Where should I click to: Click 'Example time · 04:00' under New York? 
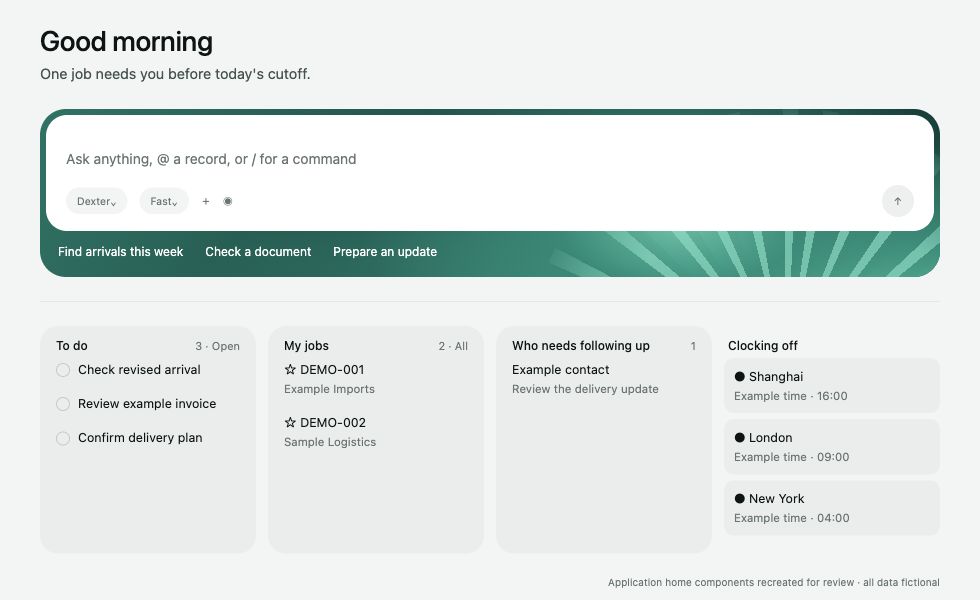[791, 518]
